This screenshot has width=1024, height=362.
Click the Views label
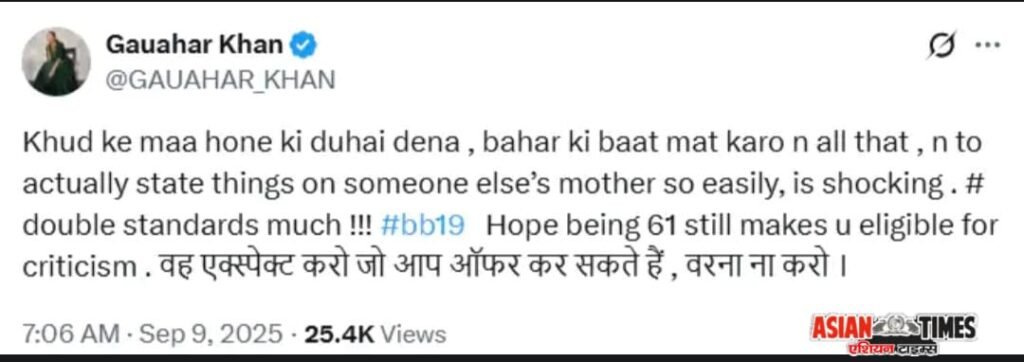click(414, 335)
